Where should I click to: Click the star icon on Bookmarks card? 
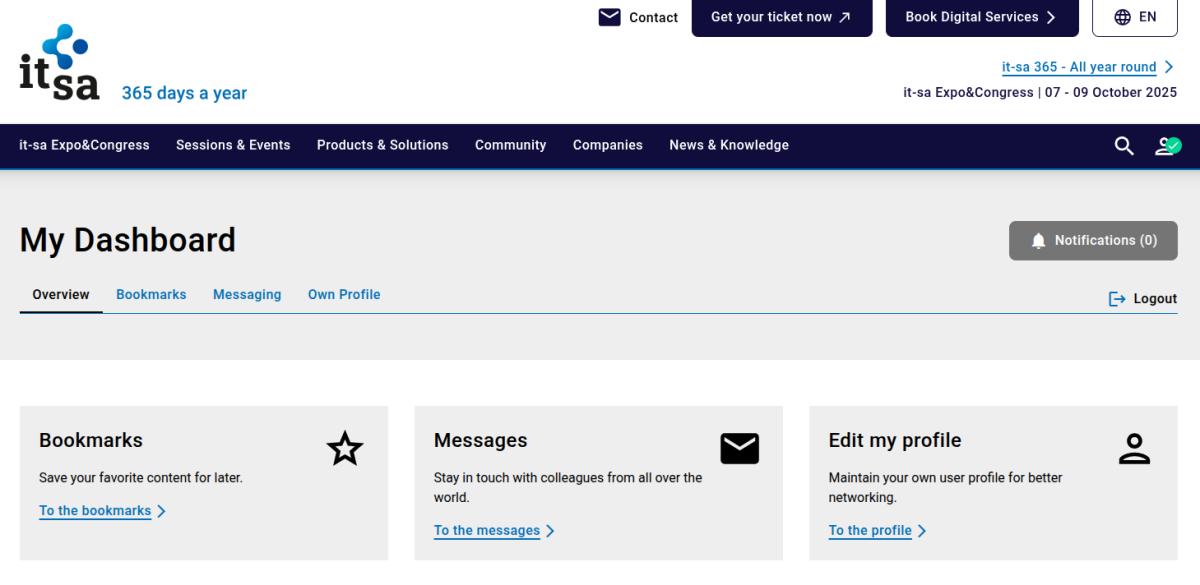[345, 449]
